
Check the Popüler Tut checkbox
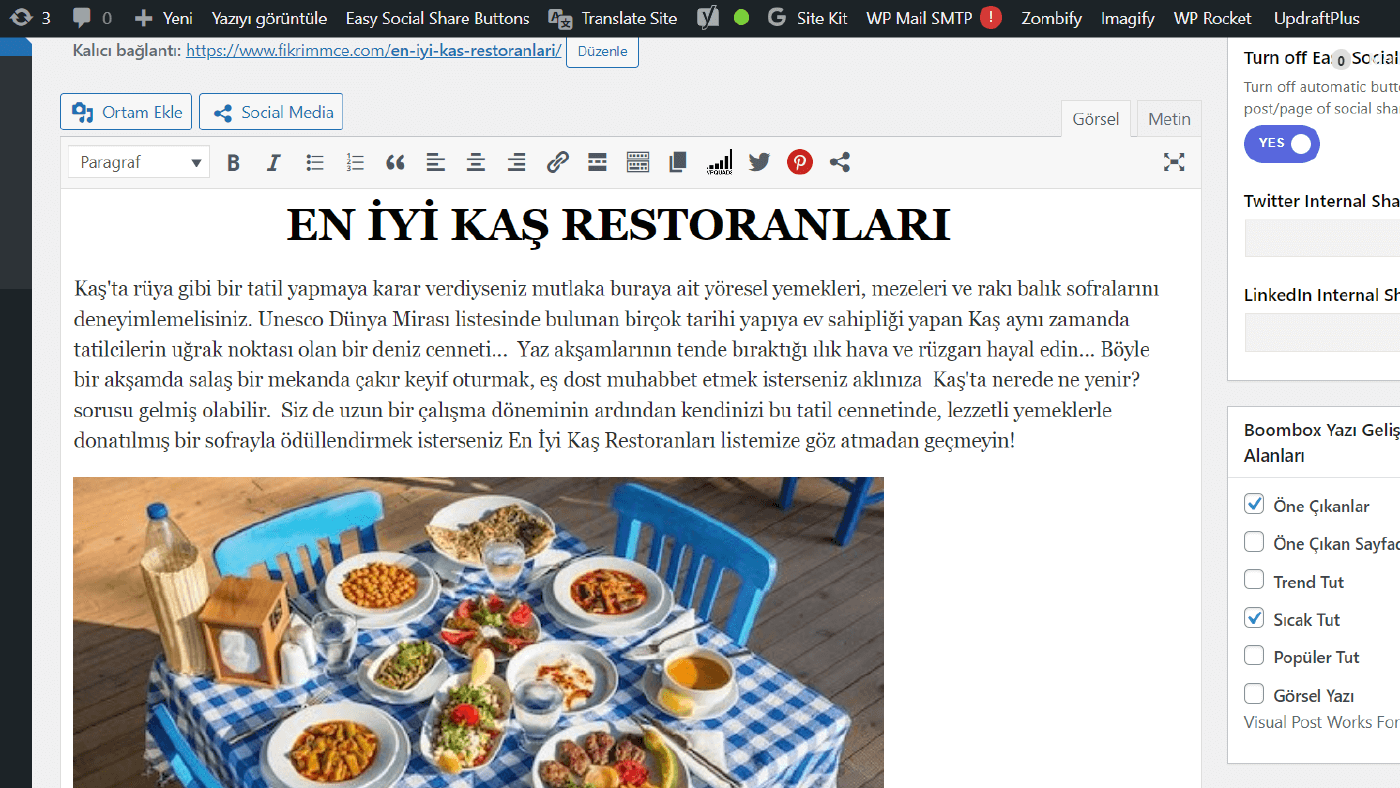click(1254, 656)
